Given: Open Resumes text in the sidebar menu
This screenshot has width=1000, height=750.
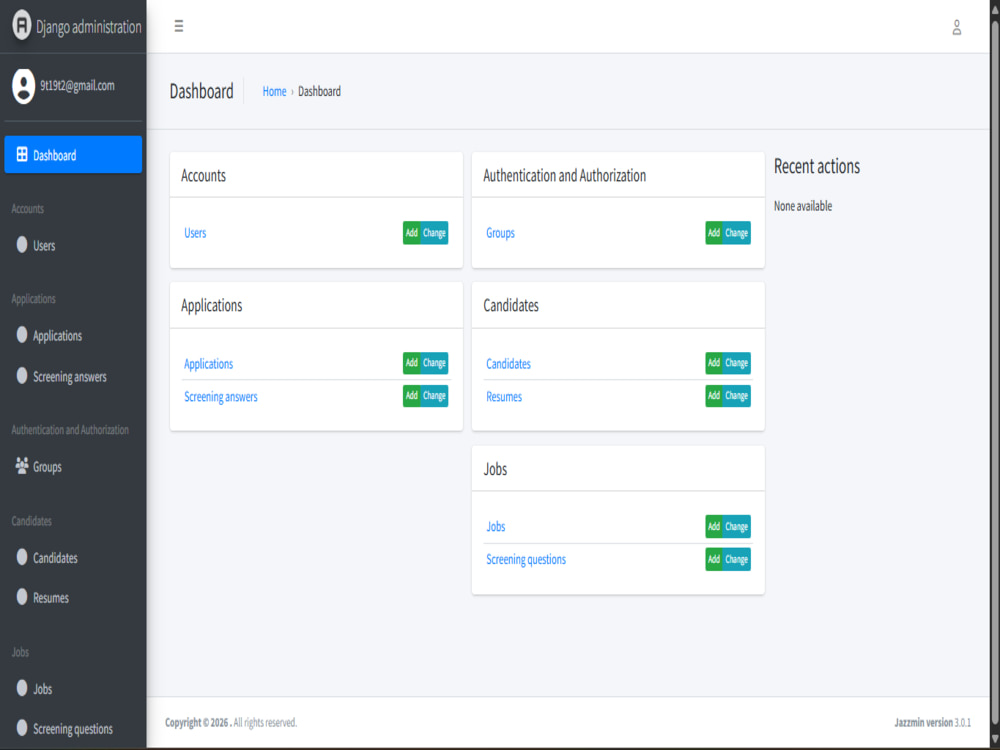Looking at the screenshot, I should pyautogui.click(x=50, y=598).
